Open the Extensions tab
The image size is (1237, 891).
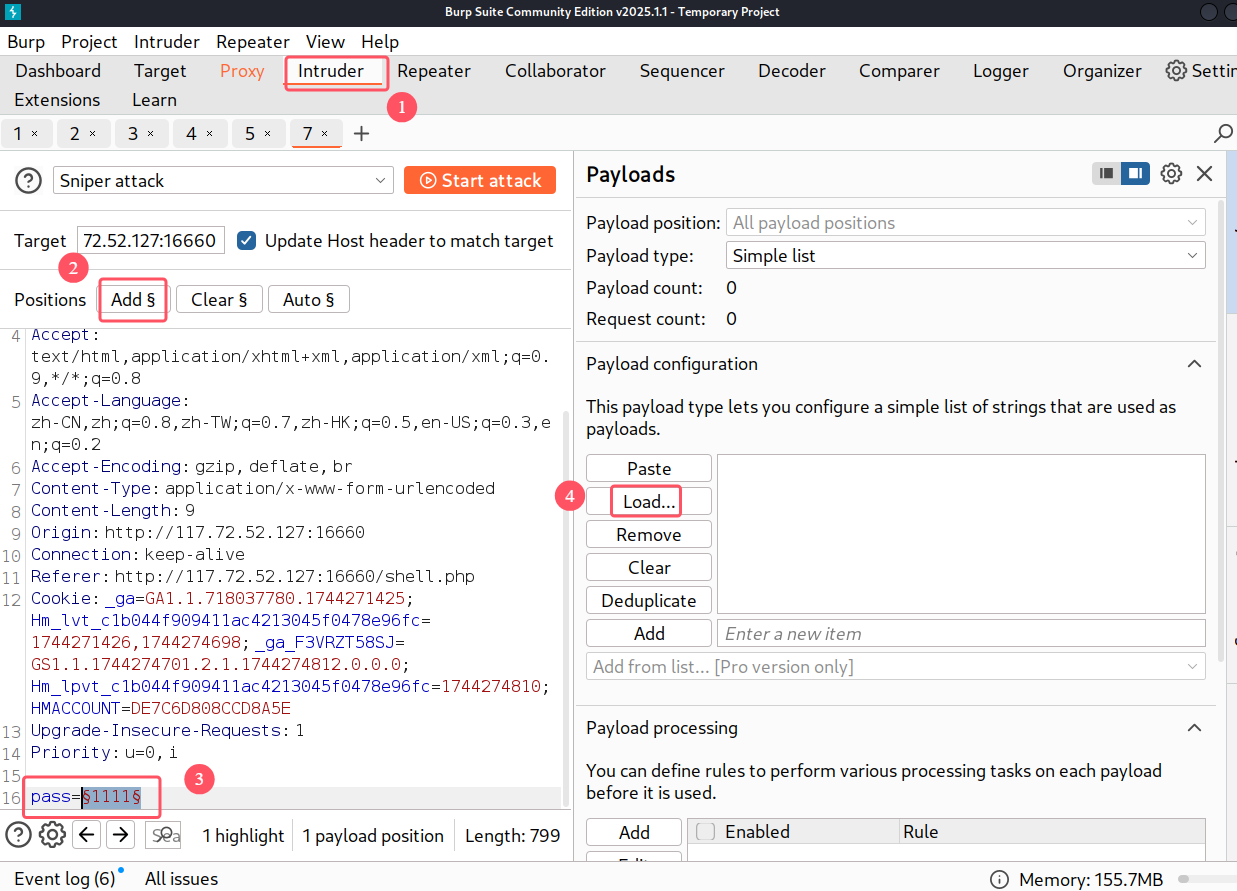point(57,100)
